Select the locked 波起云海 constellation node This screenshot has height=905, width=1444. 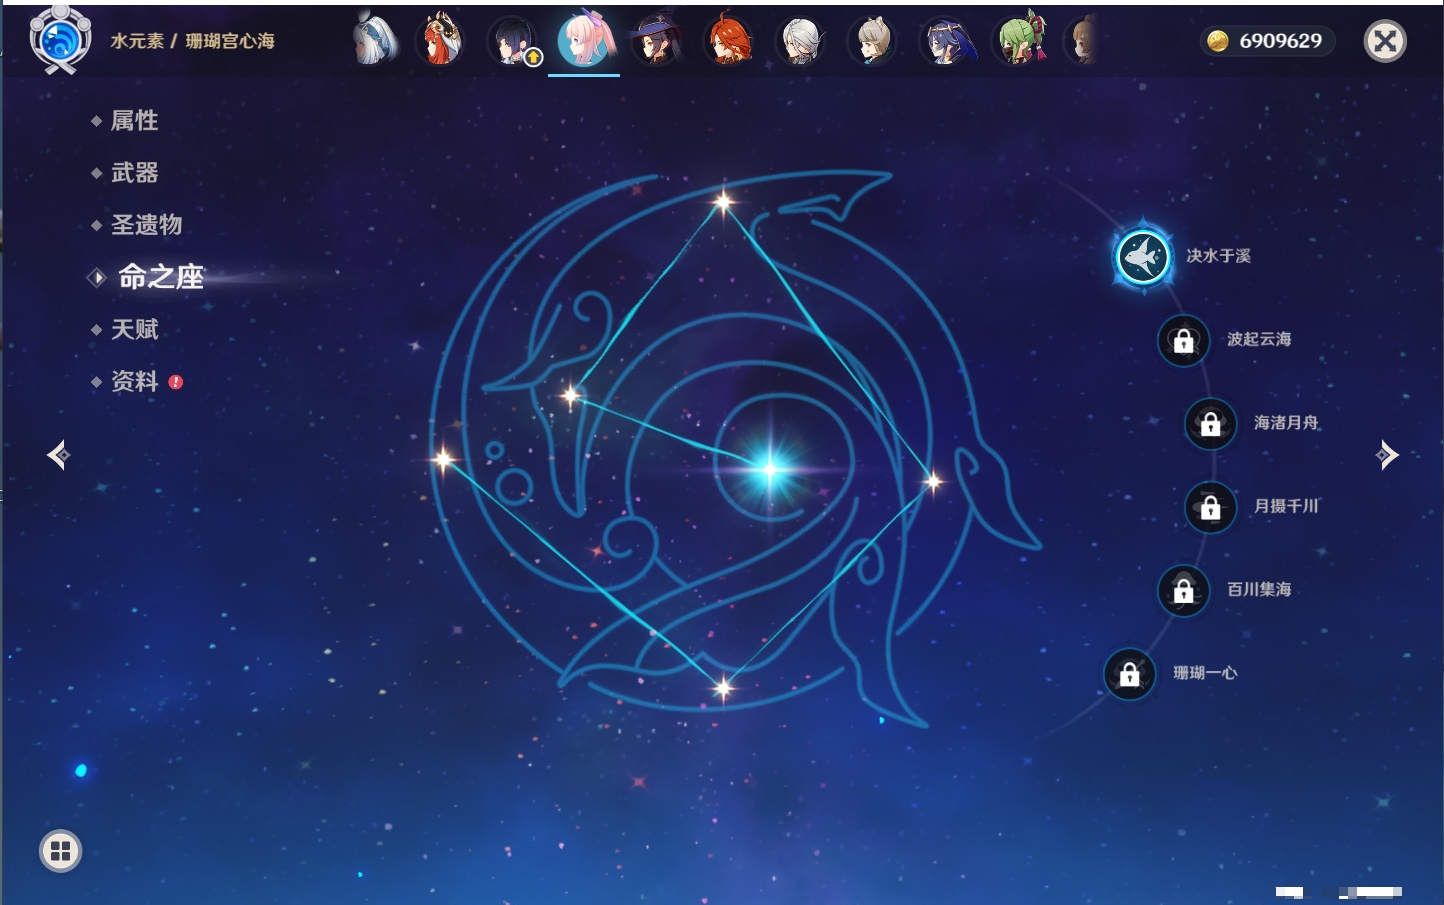point(1183,341)
